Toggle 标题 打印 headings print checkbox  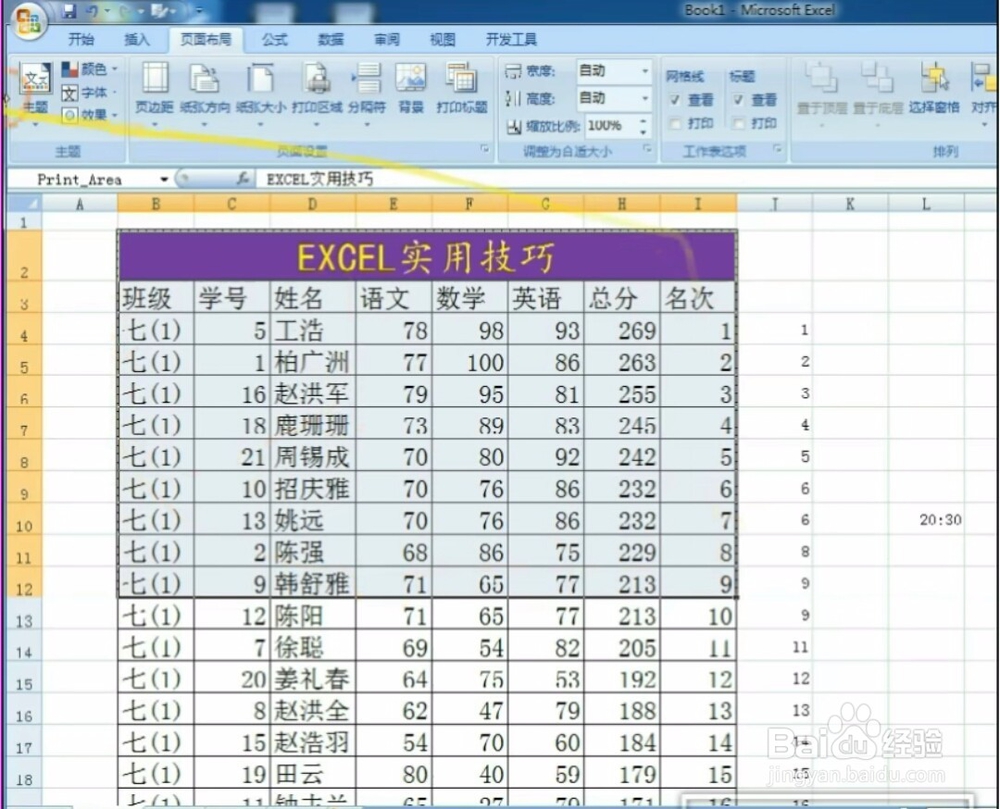[738, 123]
